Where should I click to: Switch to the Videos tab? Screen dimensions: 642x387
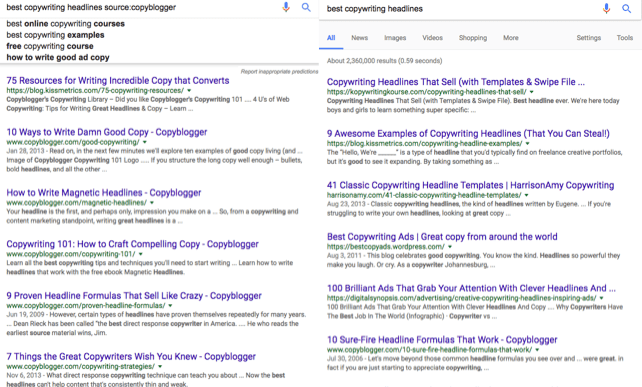coord(432,38)
